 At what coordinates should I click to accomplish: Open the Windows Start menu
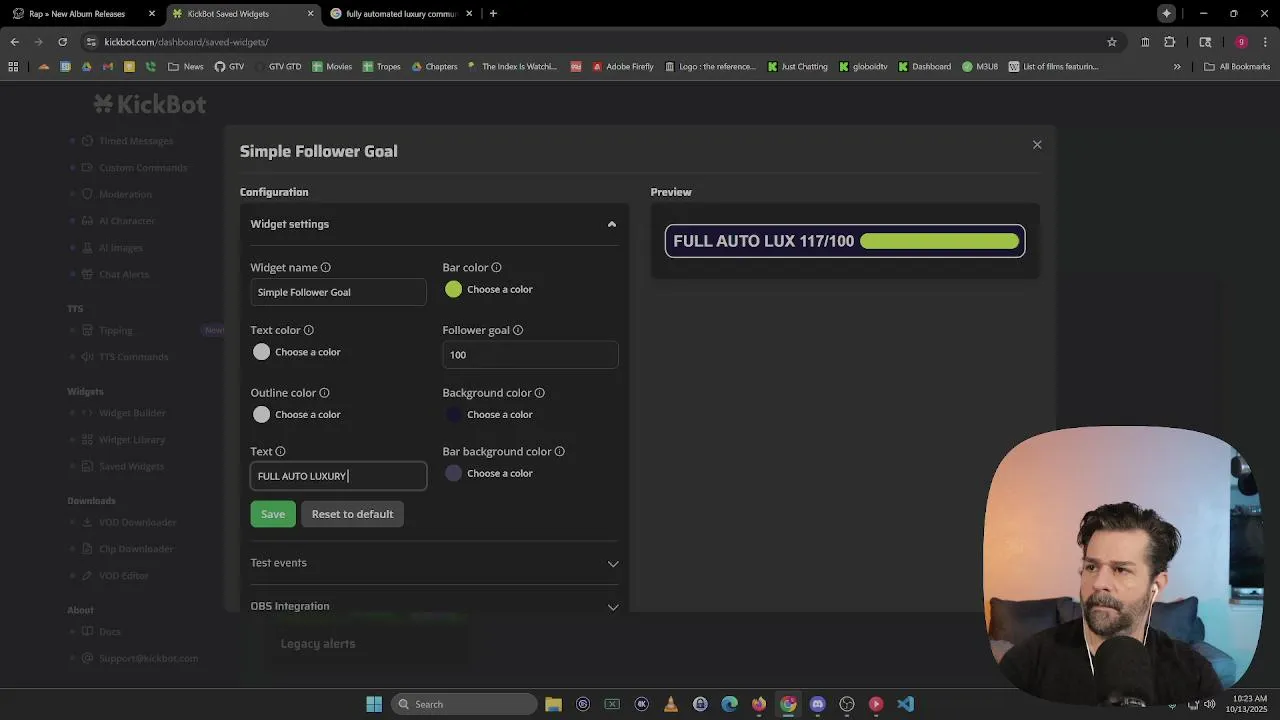pos(374,704)
